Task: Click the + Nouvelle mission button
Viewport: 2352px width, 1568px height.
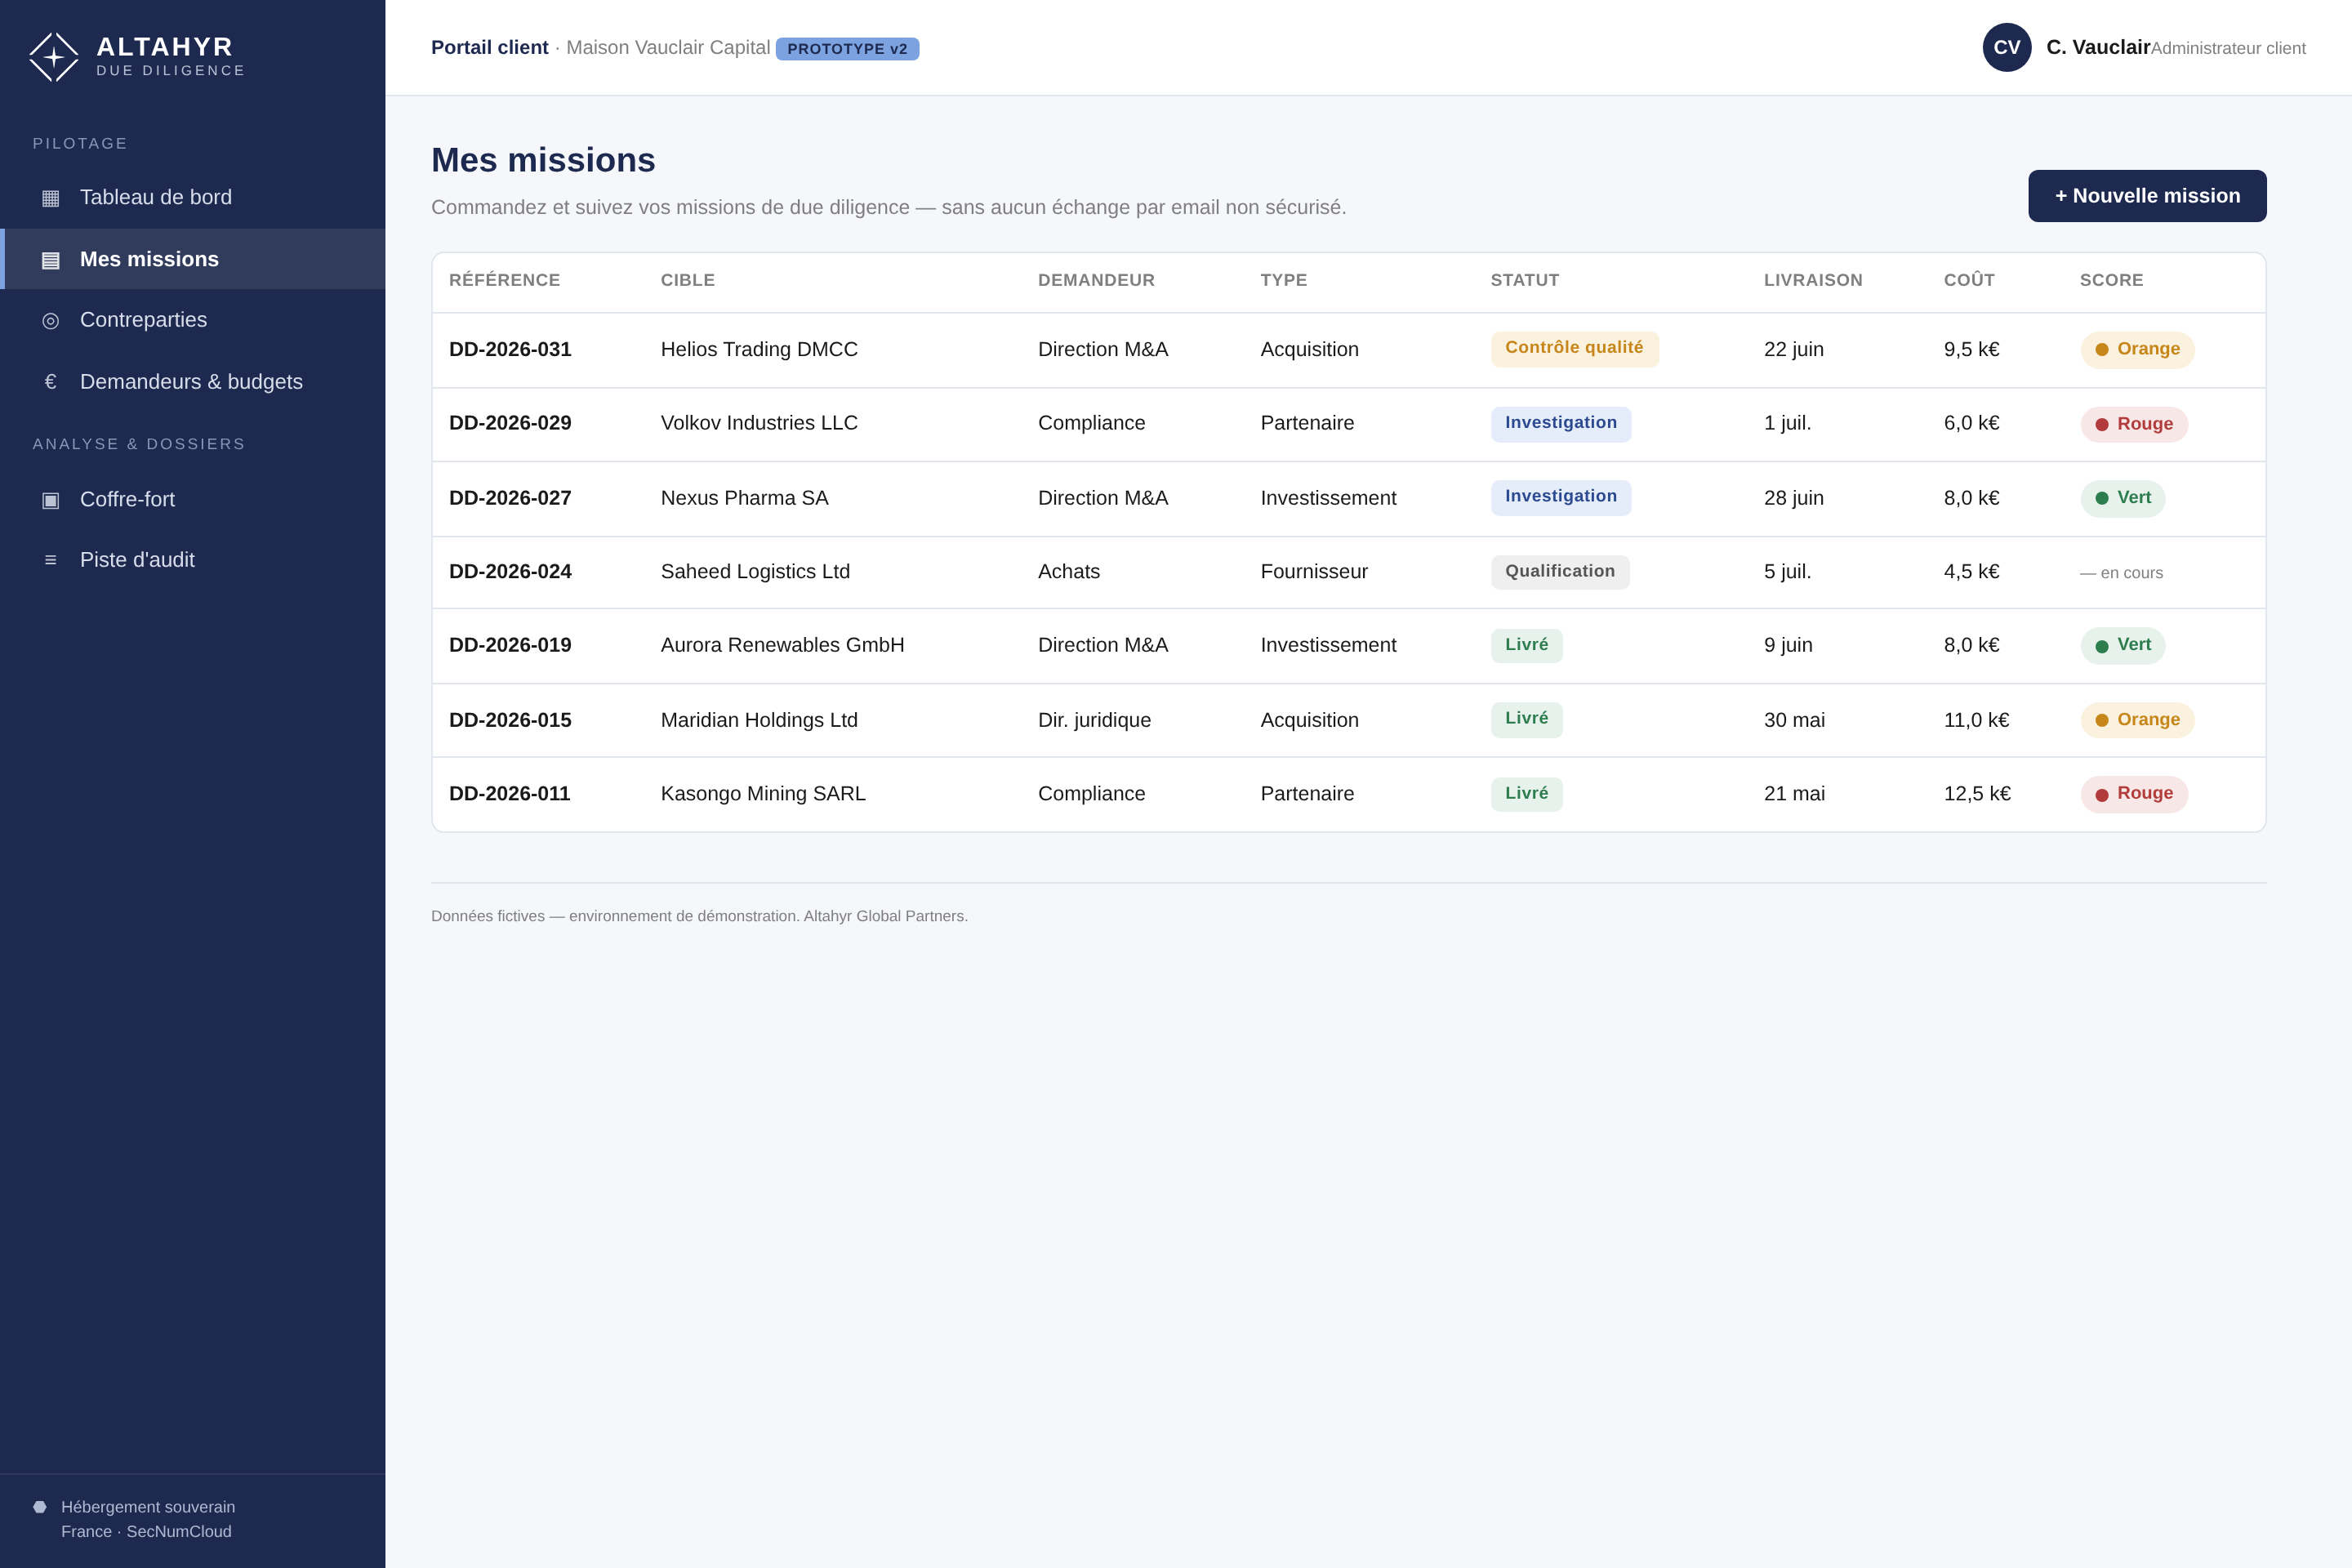Action: tap(2147, 196)
